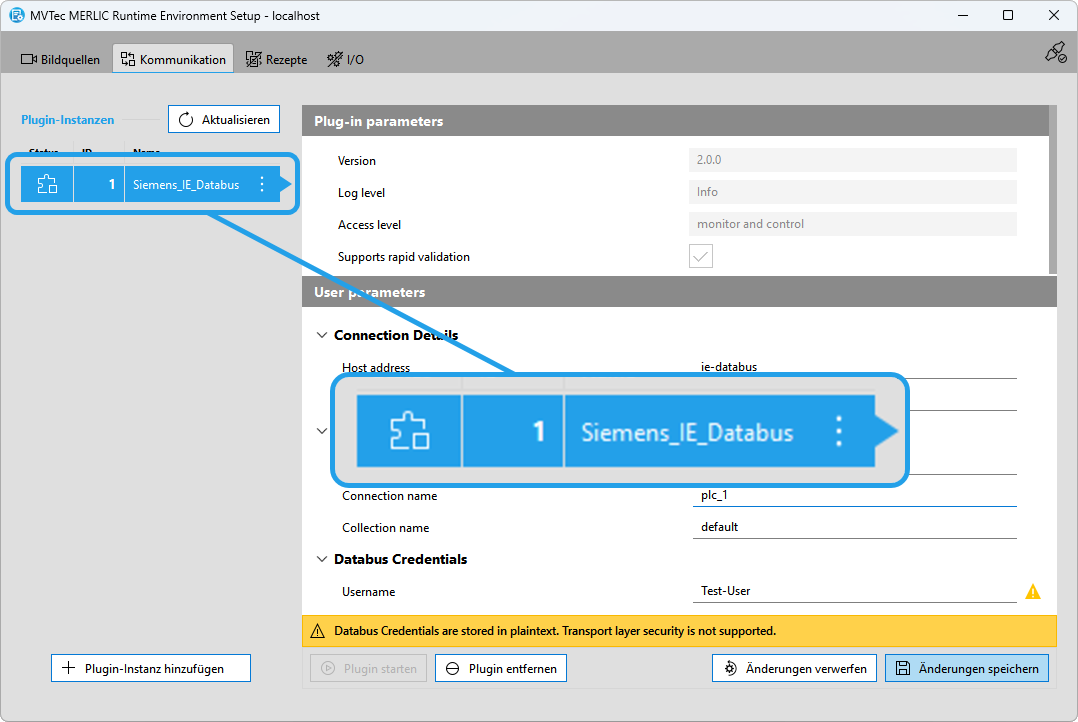Click the Plug-in parameters vertical scrollbar
Image resolution: width=1078 pixels, height=722 pixels.
[x=1052, y=190]
